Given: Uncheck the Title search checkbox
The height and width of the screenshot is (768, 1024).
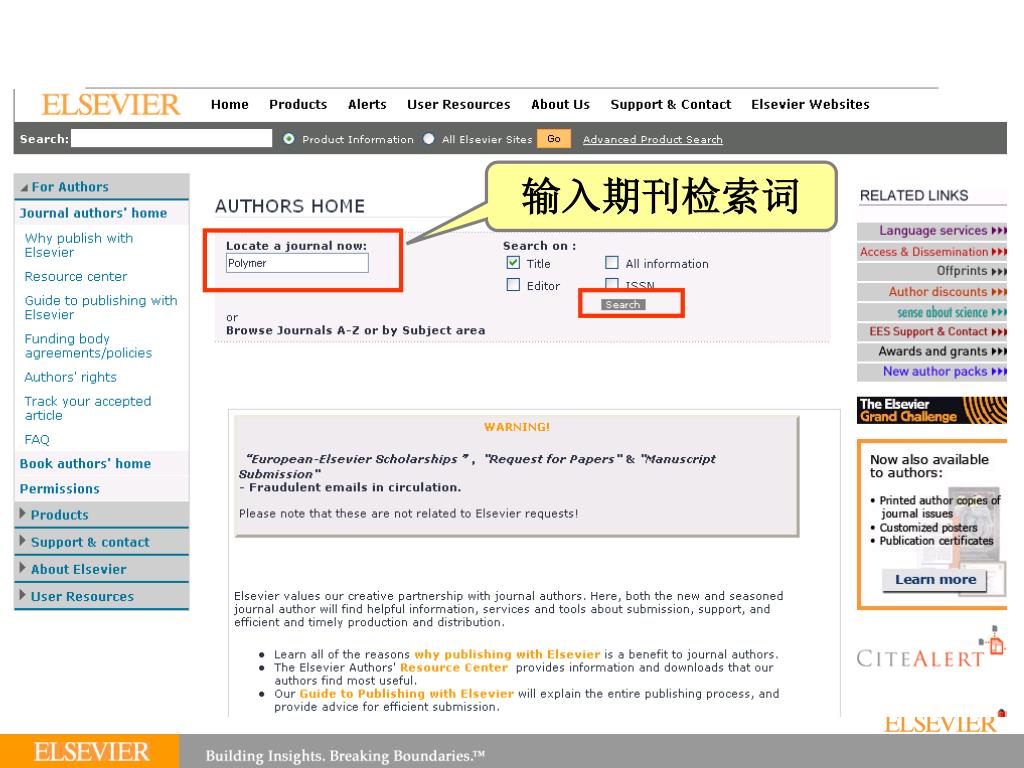Looking at the screenshot, I should pyautogui.click(x=513, y=263).
